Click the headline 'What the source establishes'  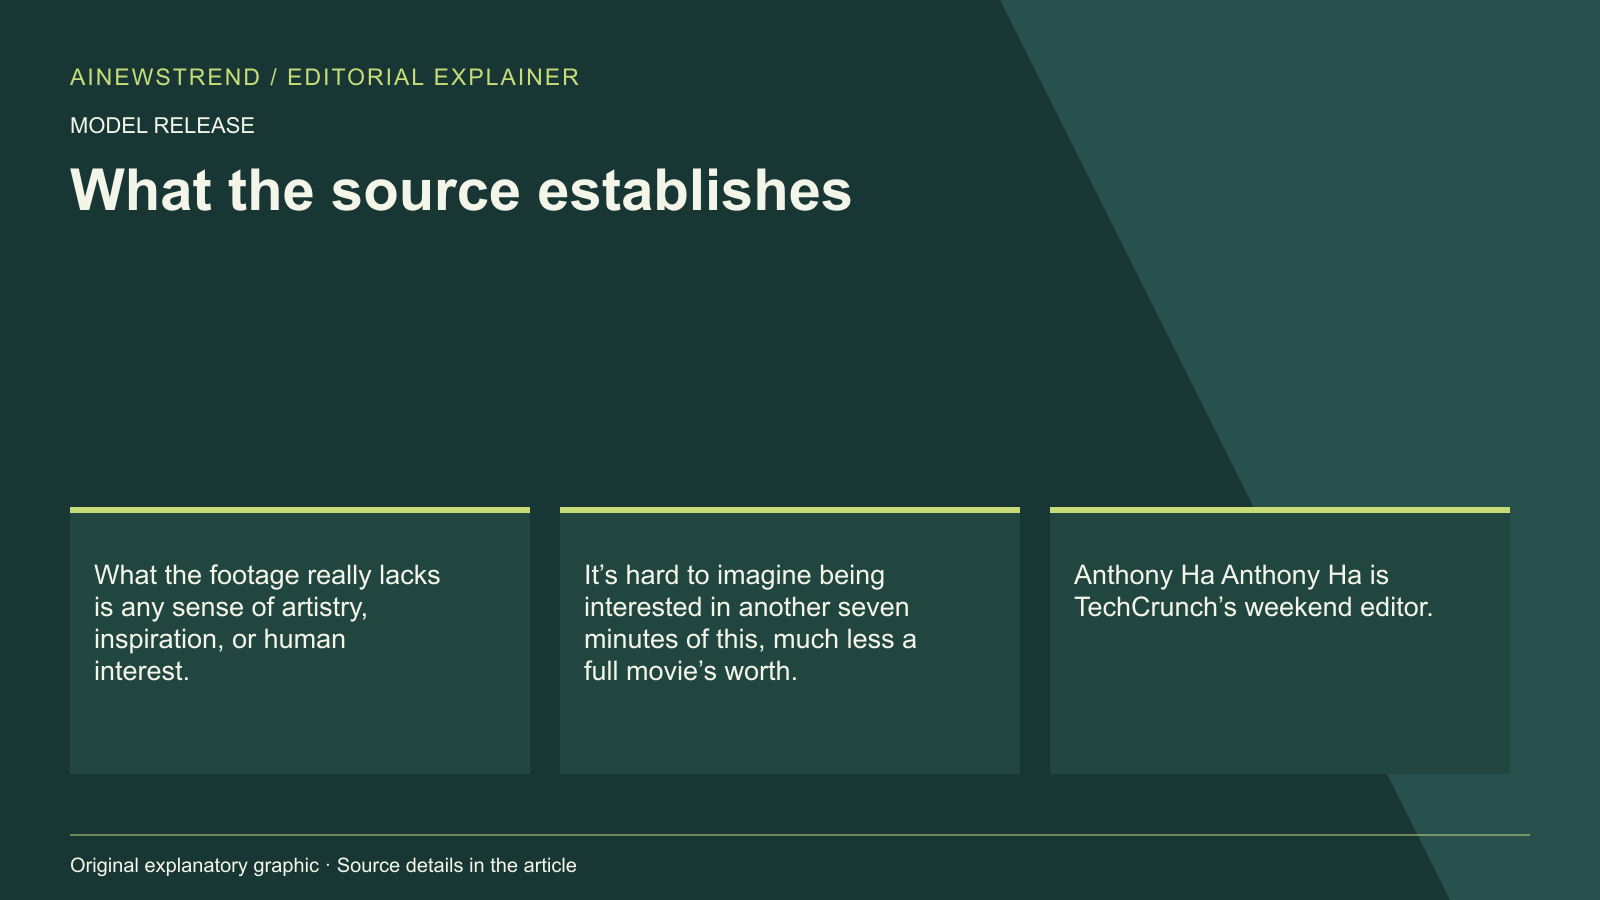tap(461, 190)
